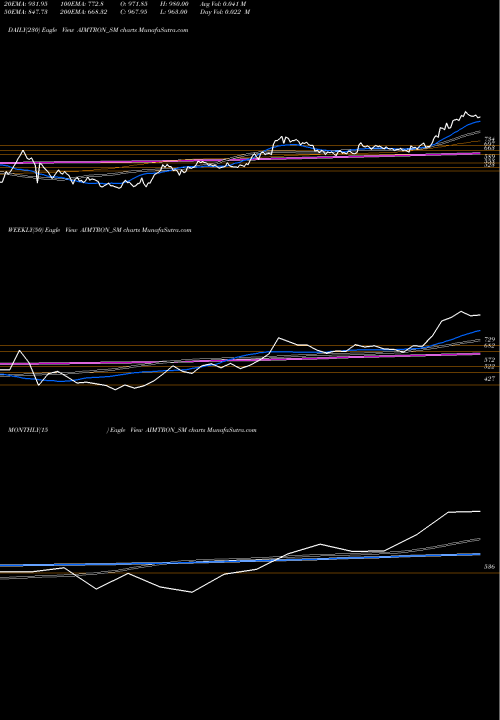The height and width of the screenshot is (720, 500).
Task: Click the MONTHLY chart title label
Action: point(132,430)
